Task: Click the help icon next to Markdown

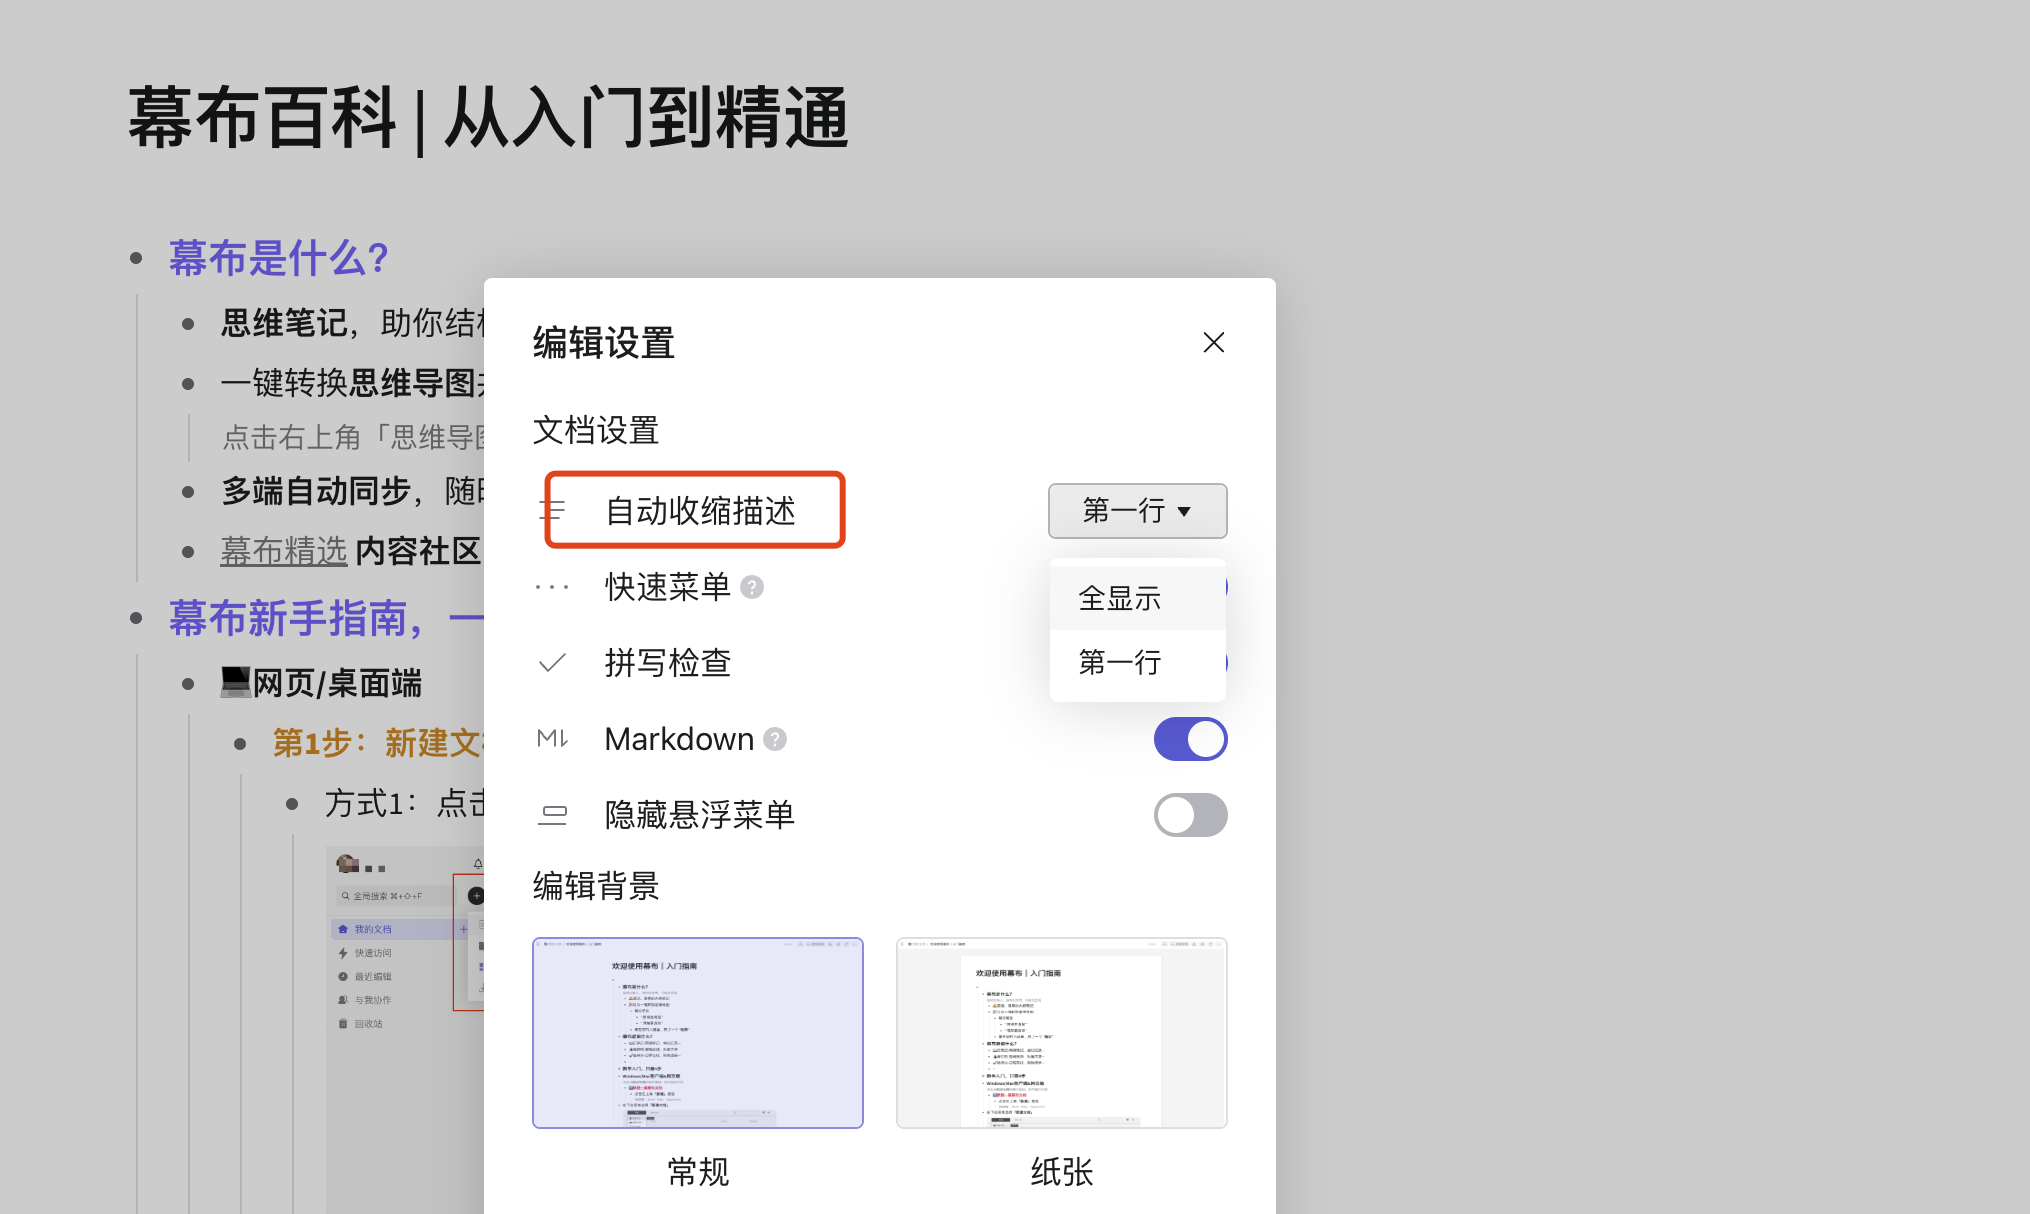Action: click(x=775, y=739)
